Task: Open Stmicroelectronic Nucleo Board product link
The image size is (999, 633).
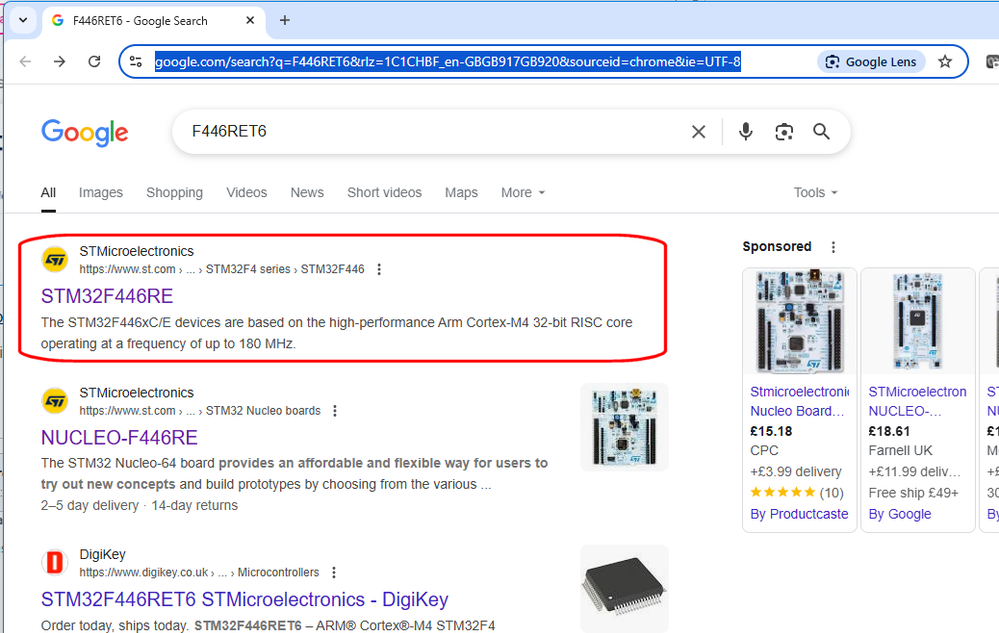Action: pos(800,401)
